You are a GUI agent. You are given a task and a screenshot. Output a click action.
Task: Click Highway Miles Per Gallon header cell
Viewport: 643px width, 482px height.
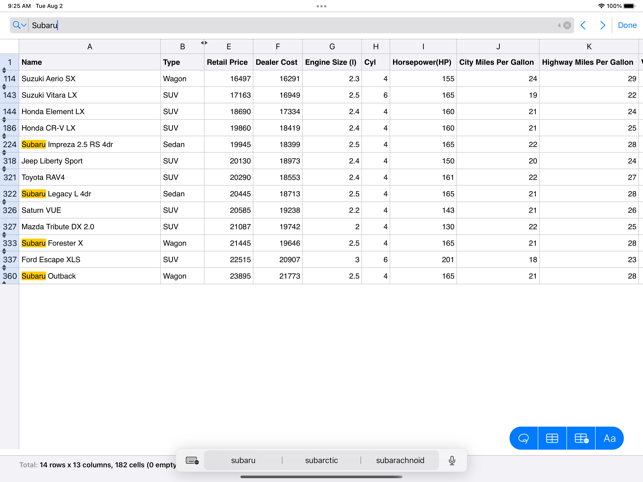[x=589, y=62]
